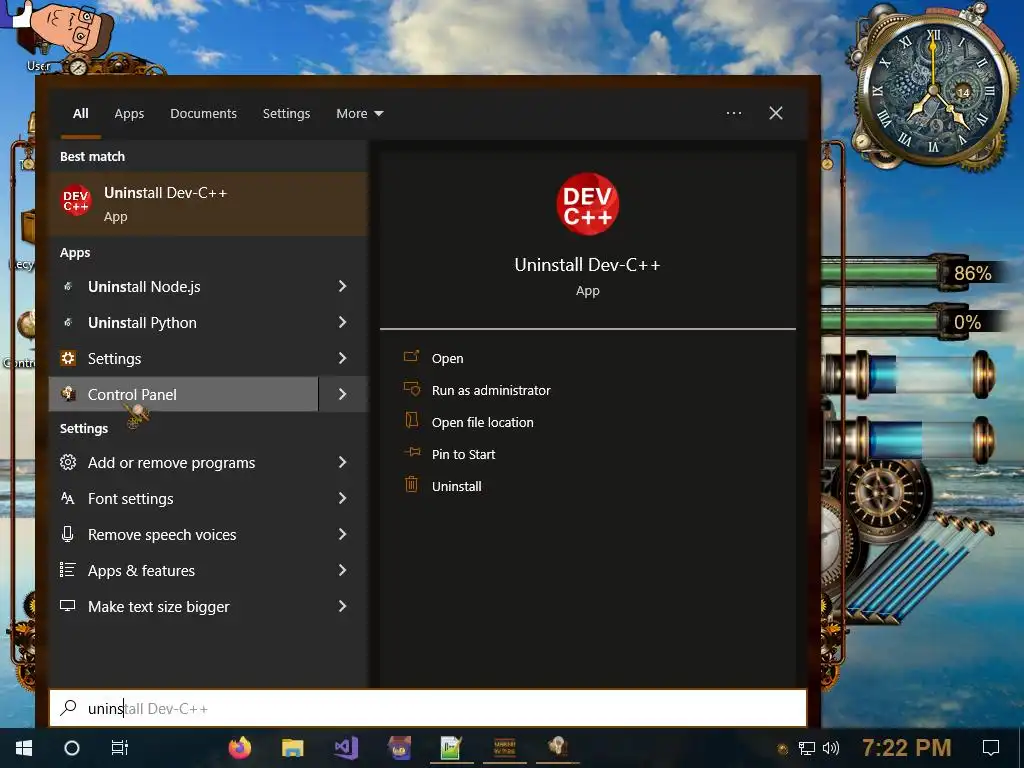Click the network tray icon
Viewport: 1024px width, 768px height.
tap(807, 748)
